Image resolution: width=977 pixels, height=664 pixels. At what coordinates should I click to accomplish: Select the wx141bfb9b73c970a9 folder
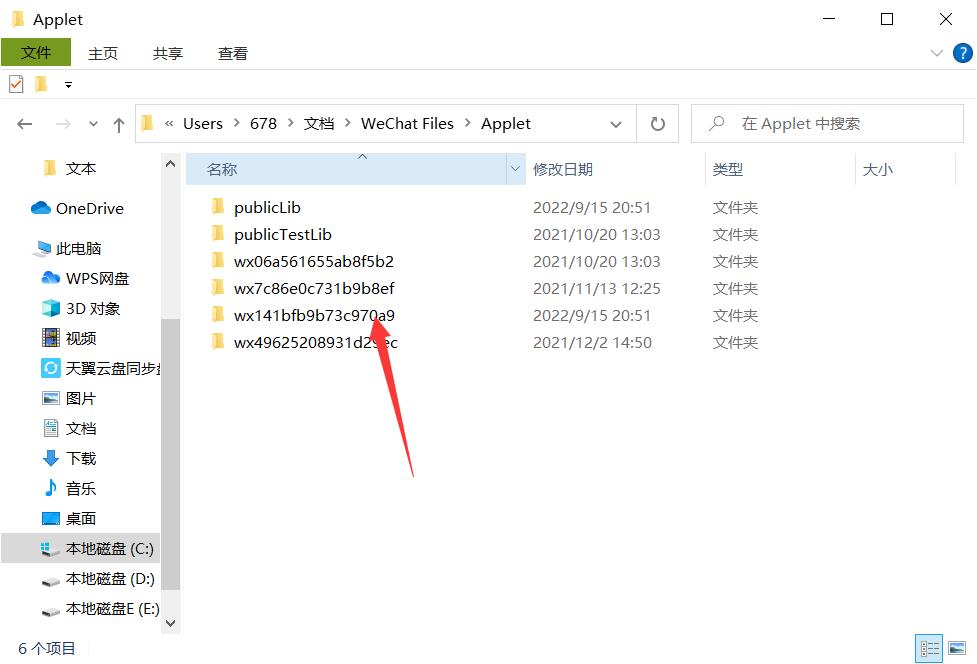pos(314,315)
